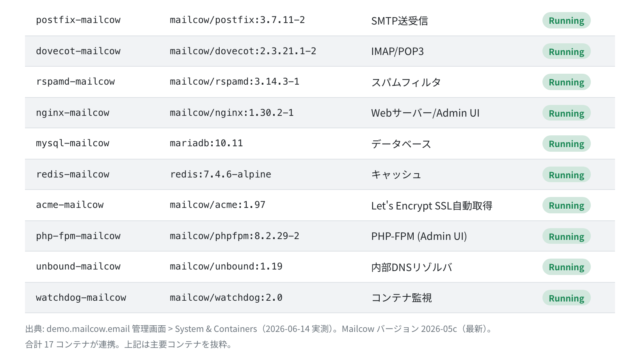Screen dimensions: 640x360
Task: Click the Running badge for watchdog-mailcow
Action: click(566, 298)
